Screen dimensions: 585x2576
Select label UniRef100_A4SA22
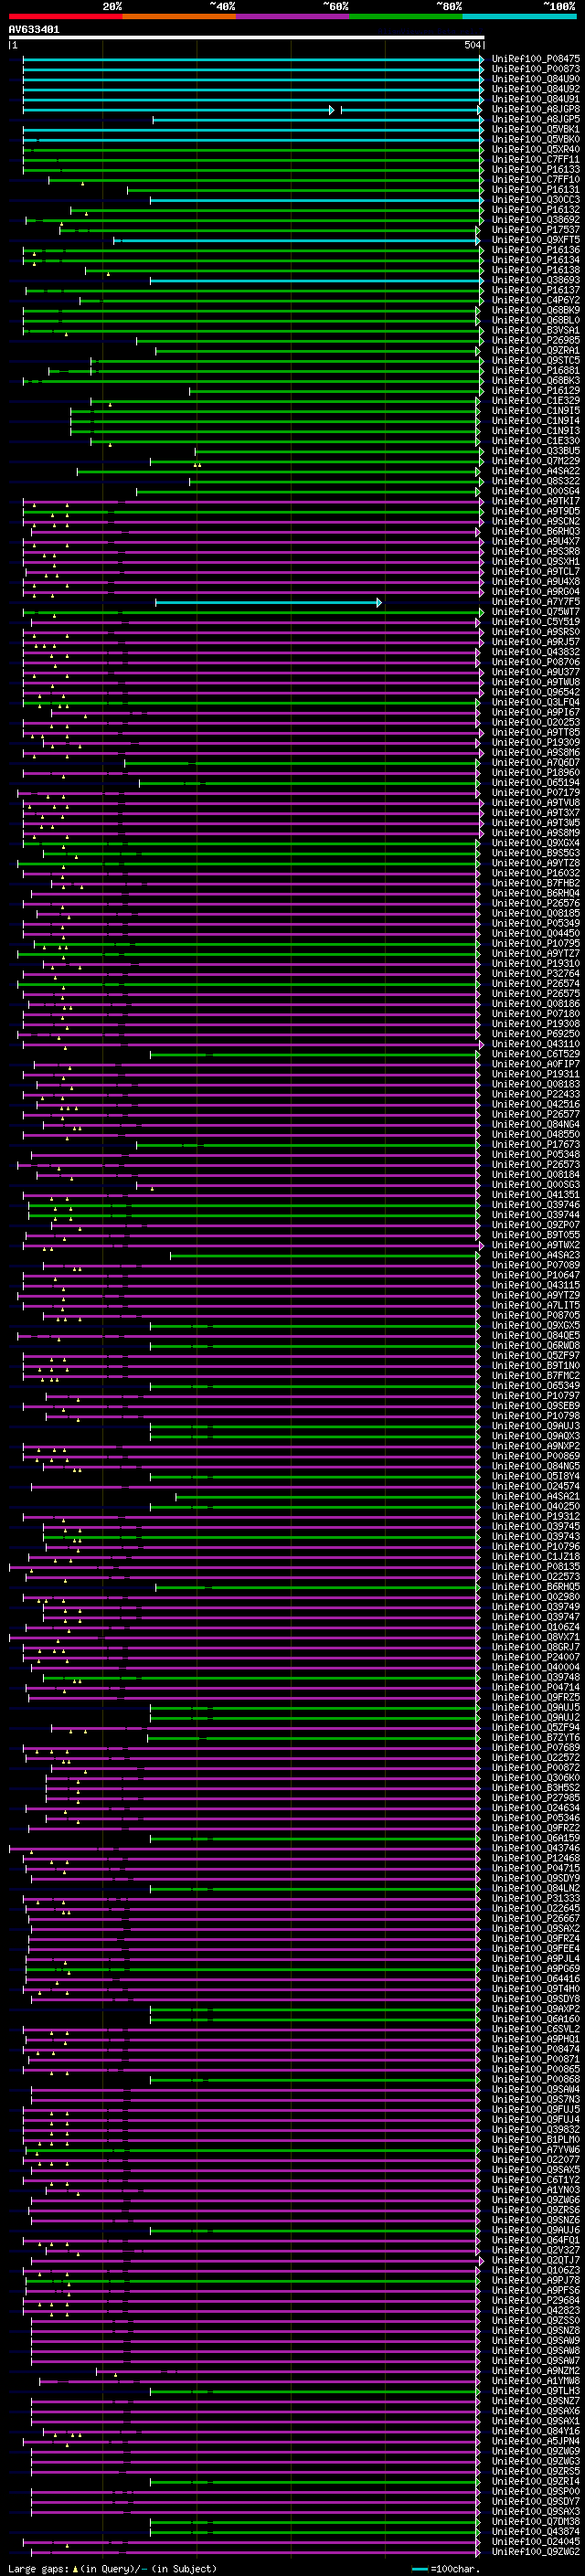tap(535, 471)
